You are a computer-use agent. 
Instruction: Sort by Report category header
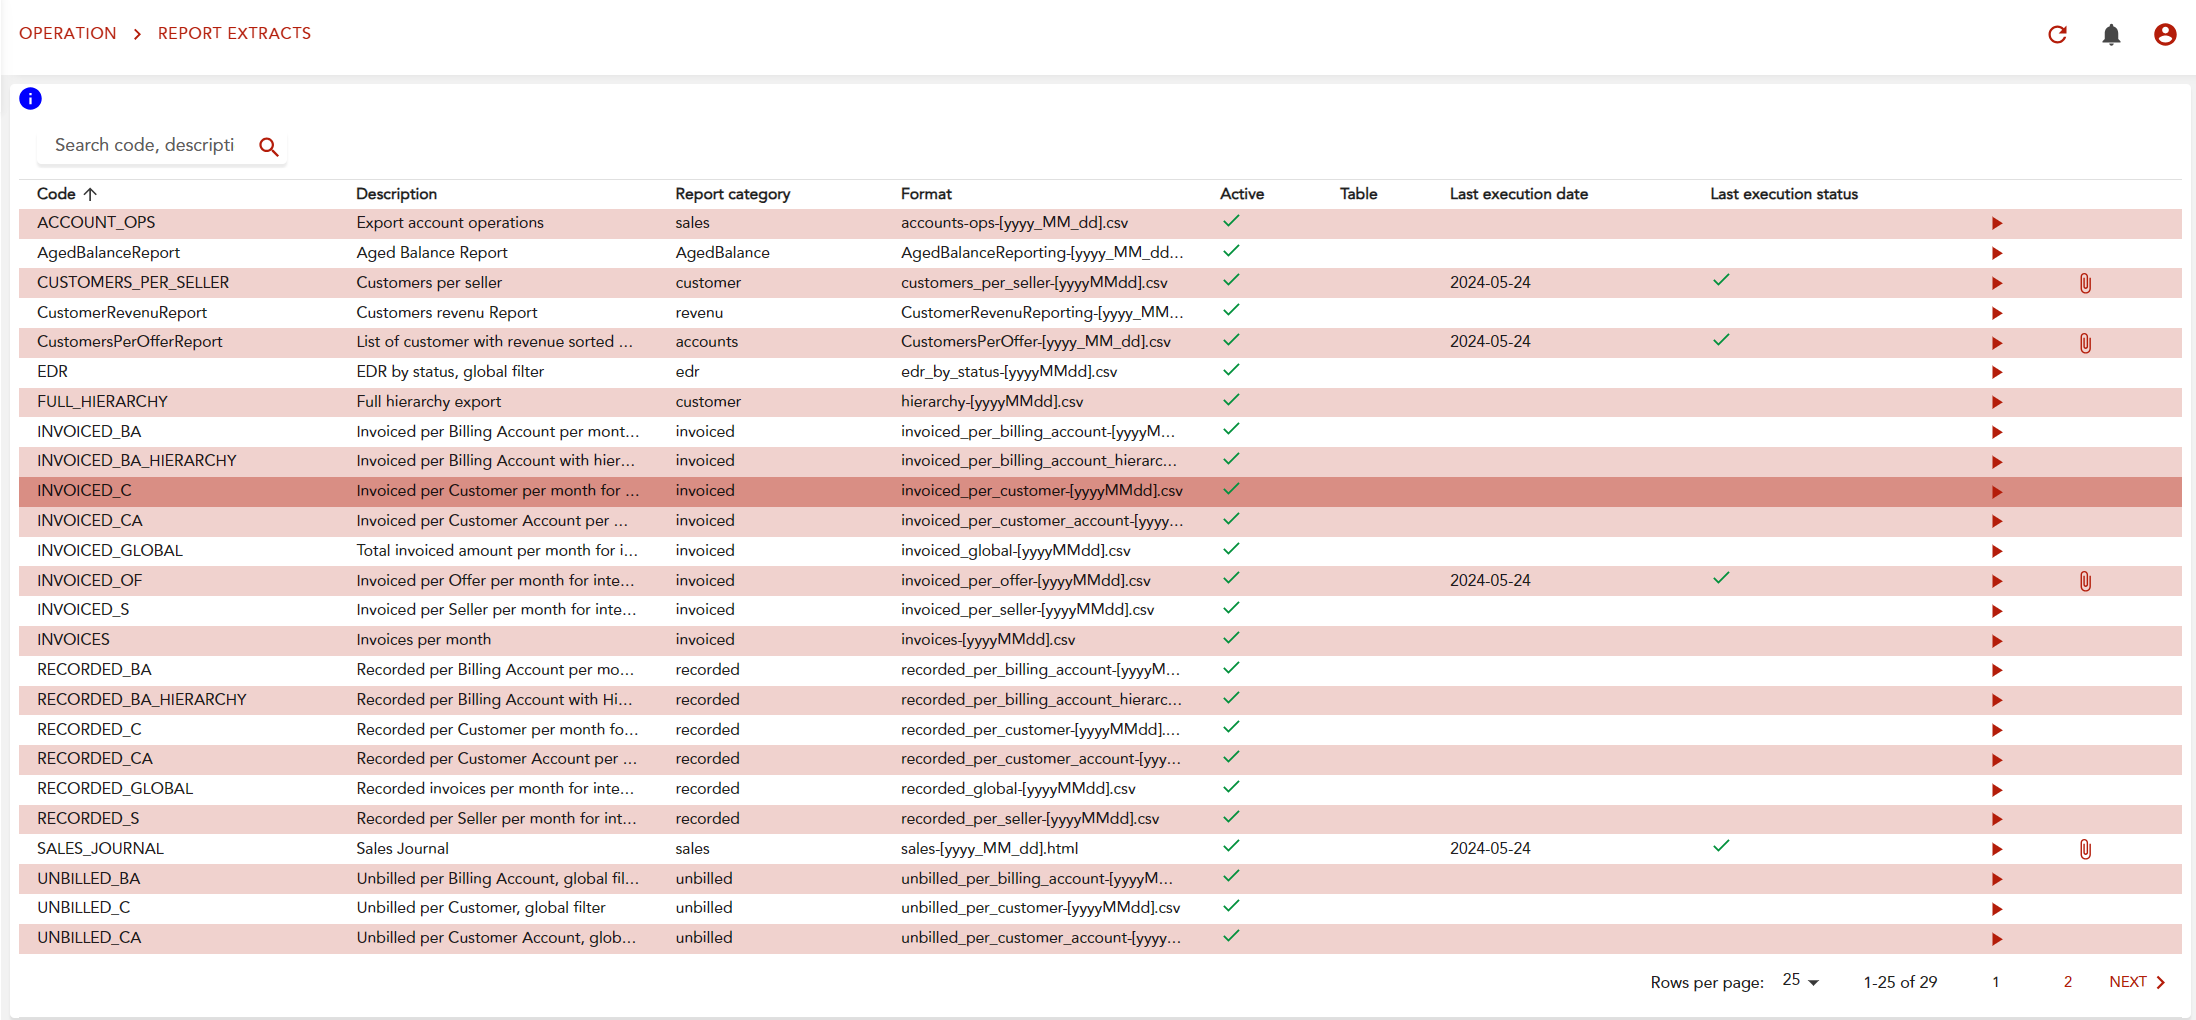pos(732,194)
